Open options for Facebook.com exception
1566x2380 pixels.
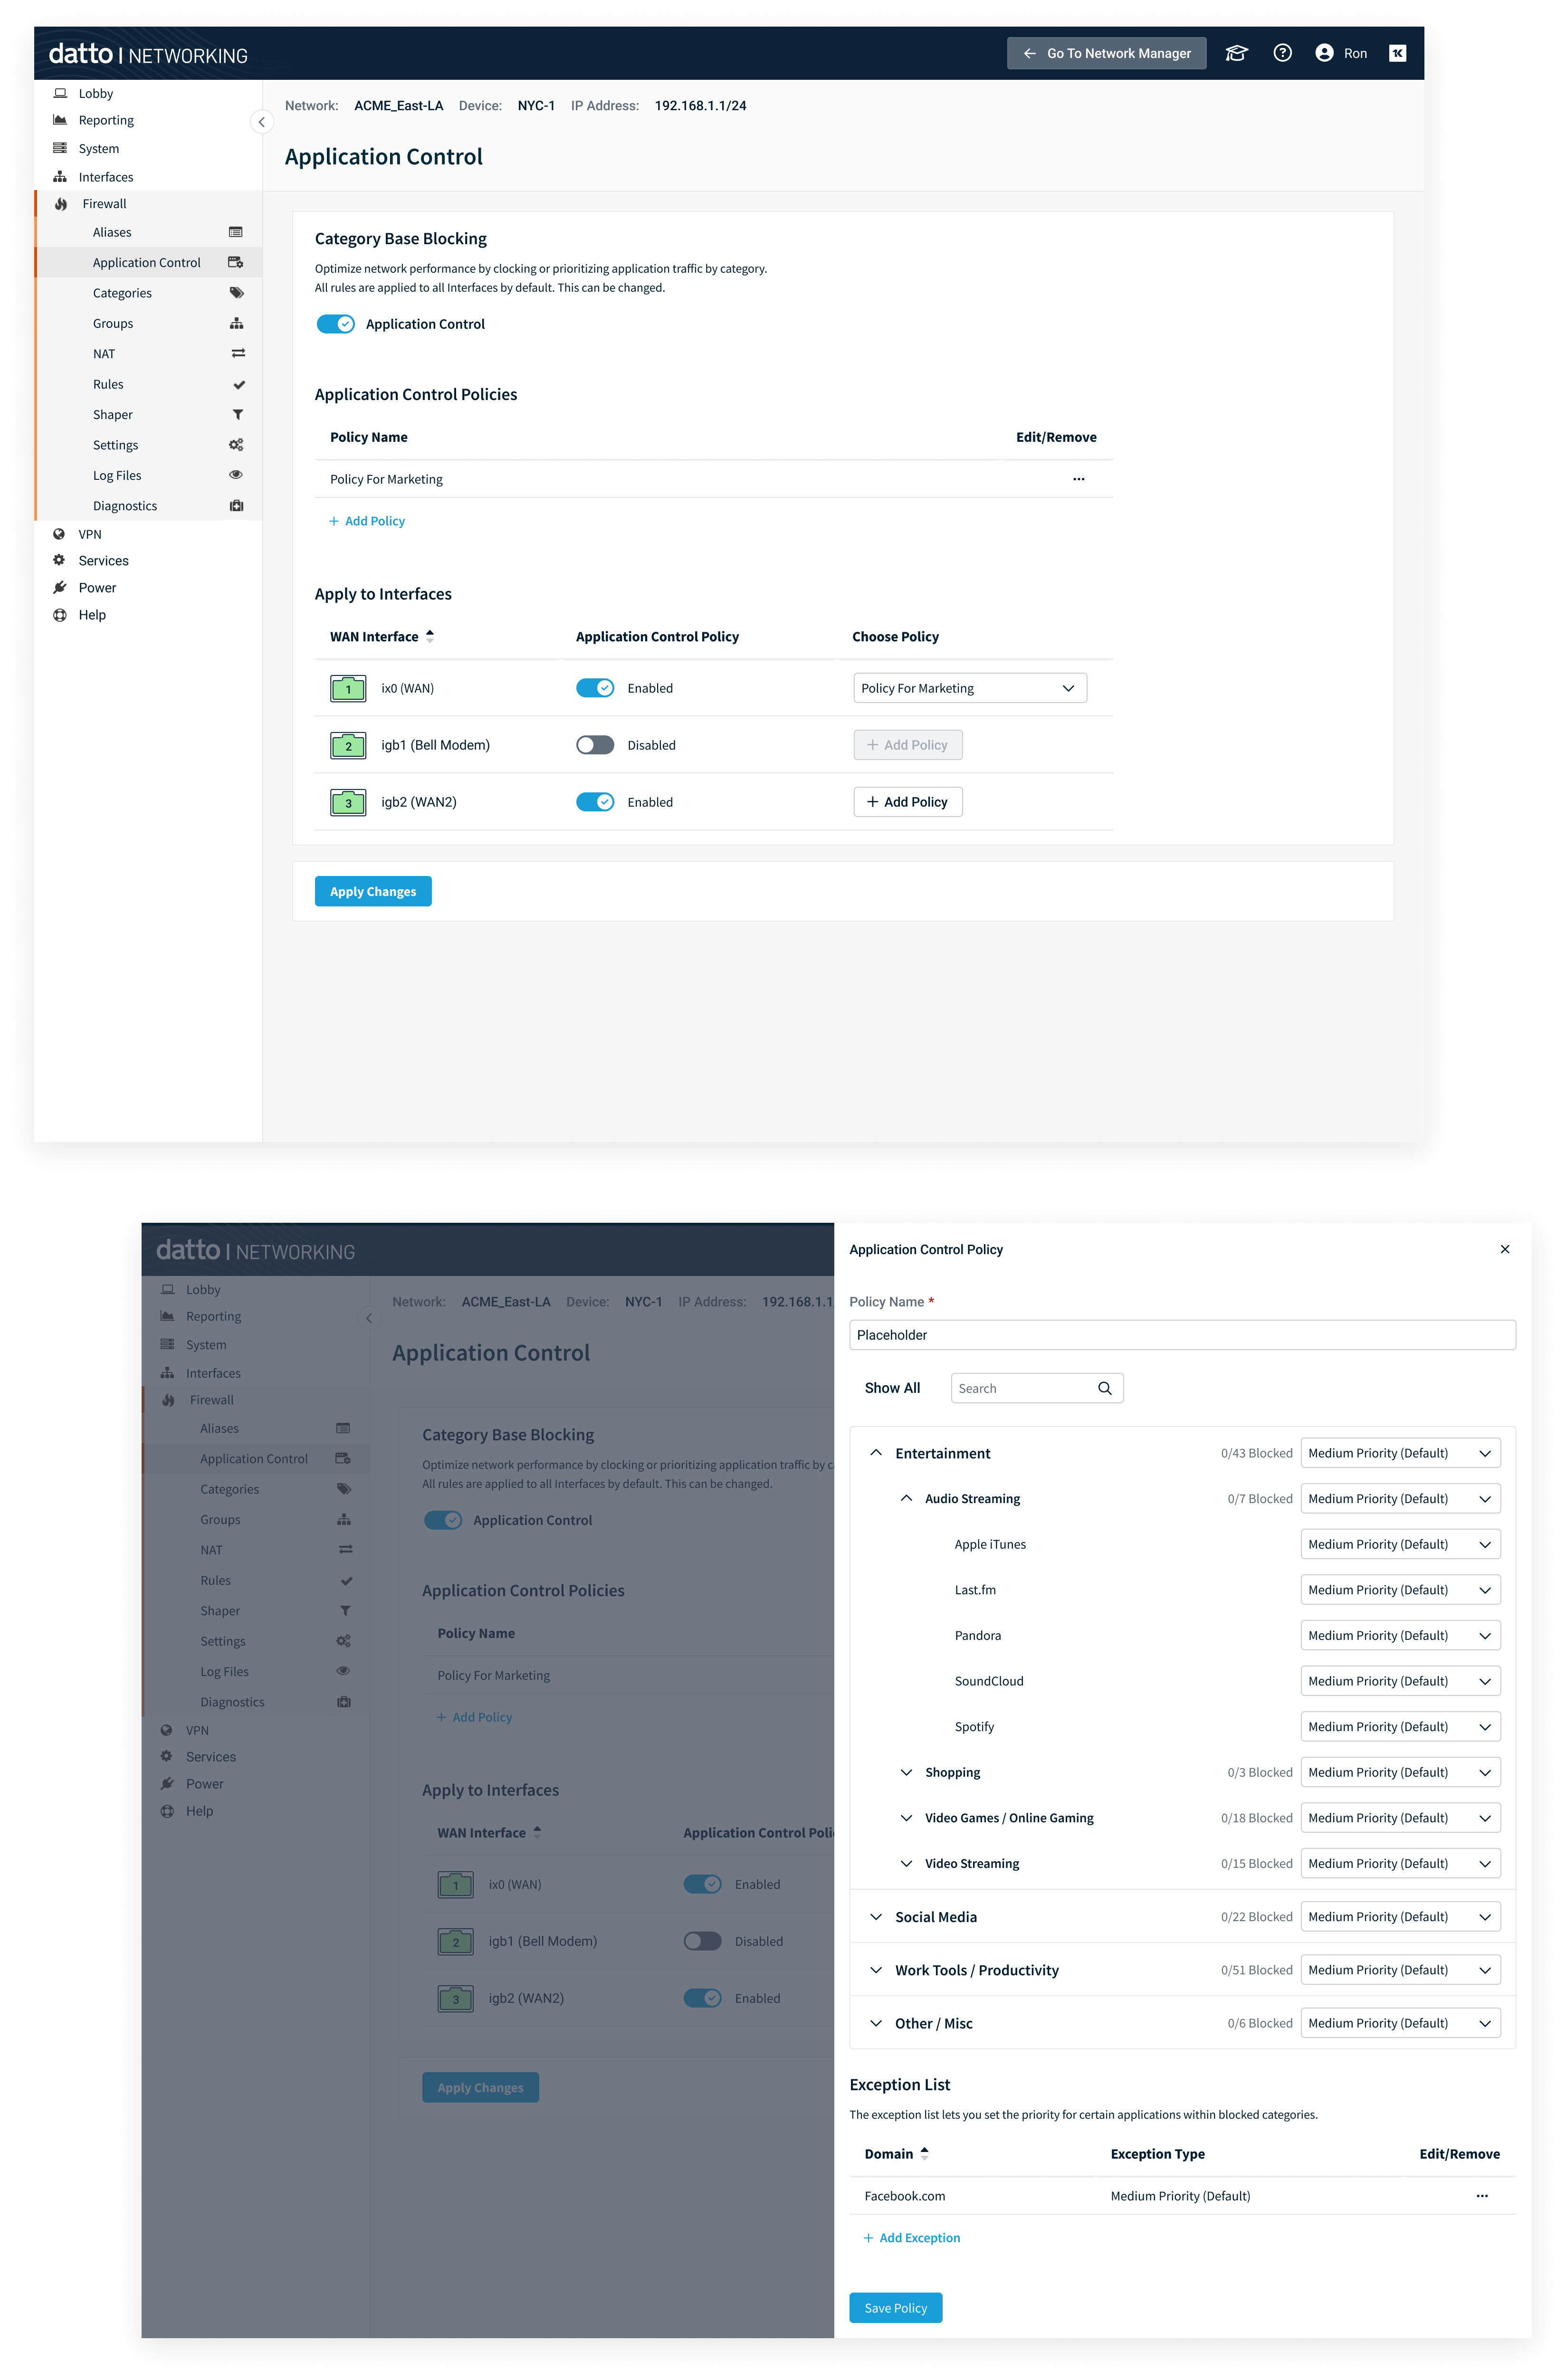point(1481,2196)
